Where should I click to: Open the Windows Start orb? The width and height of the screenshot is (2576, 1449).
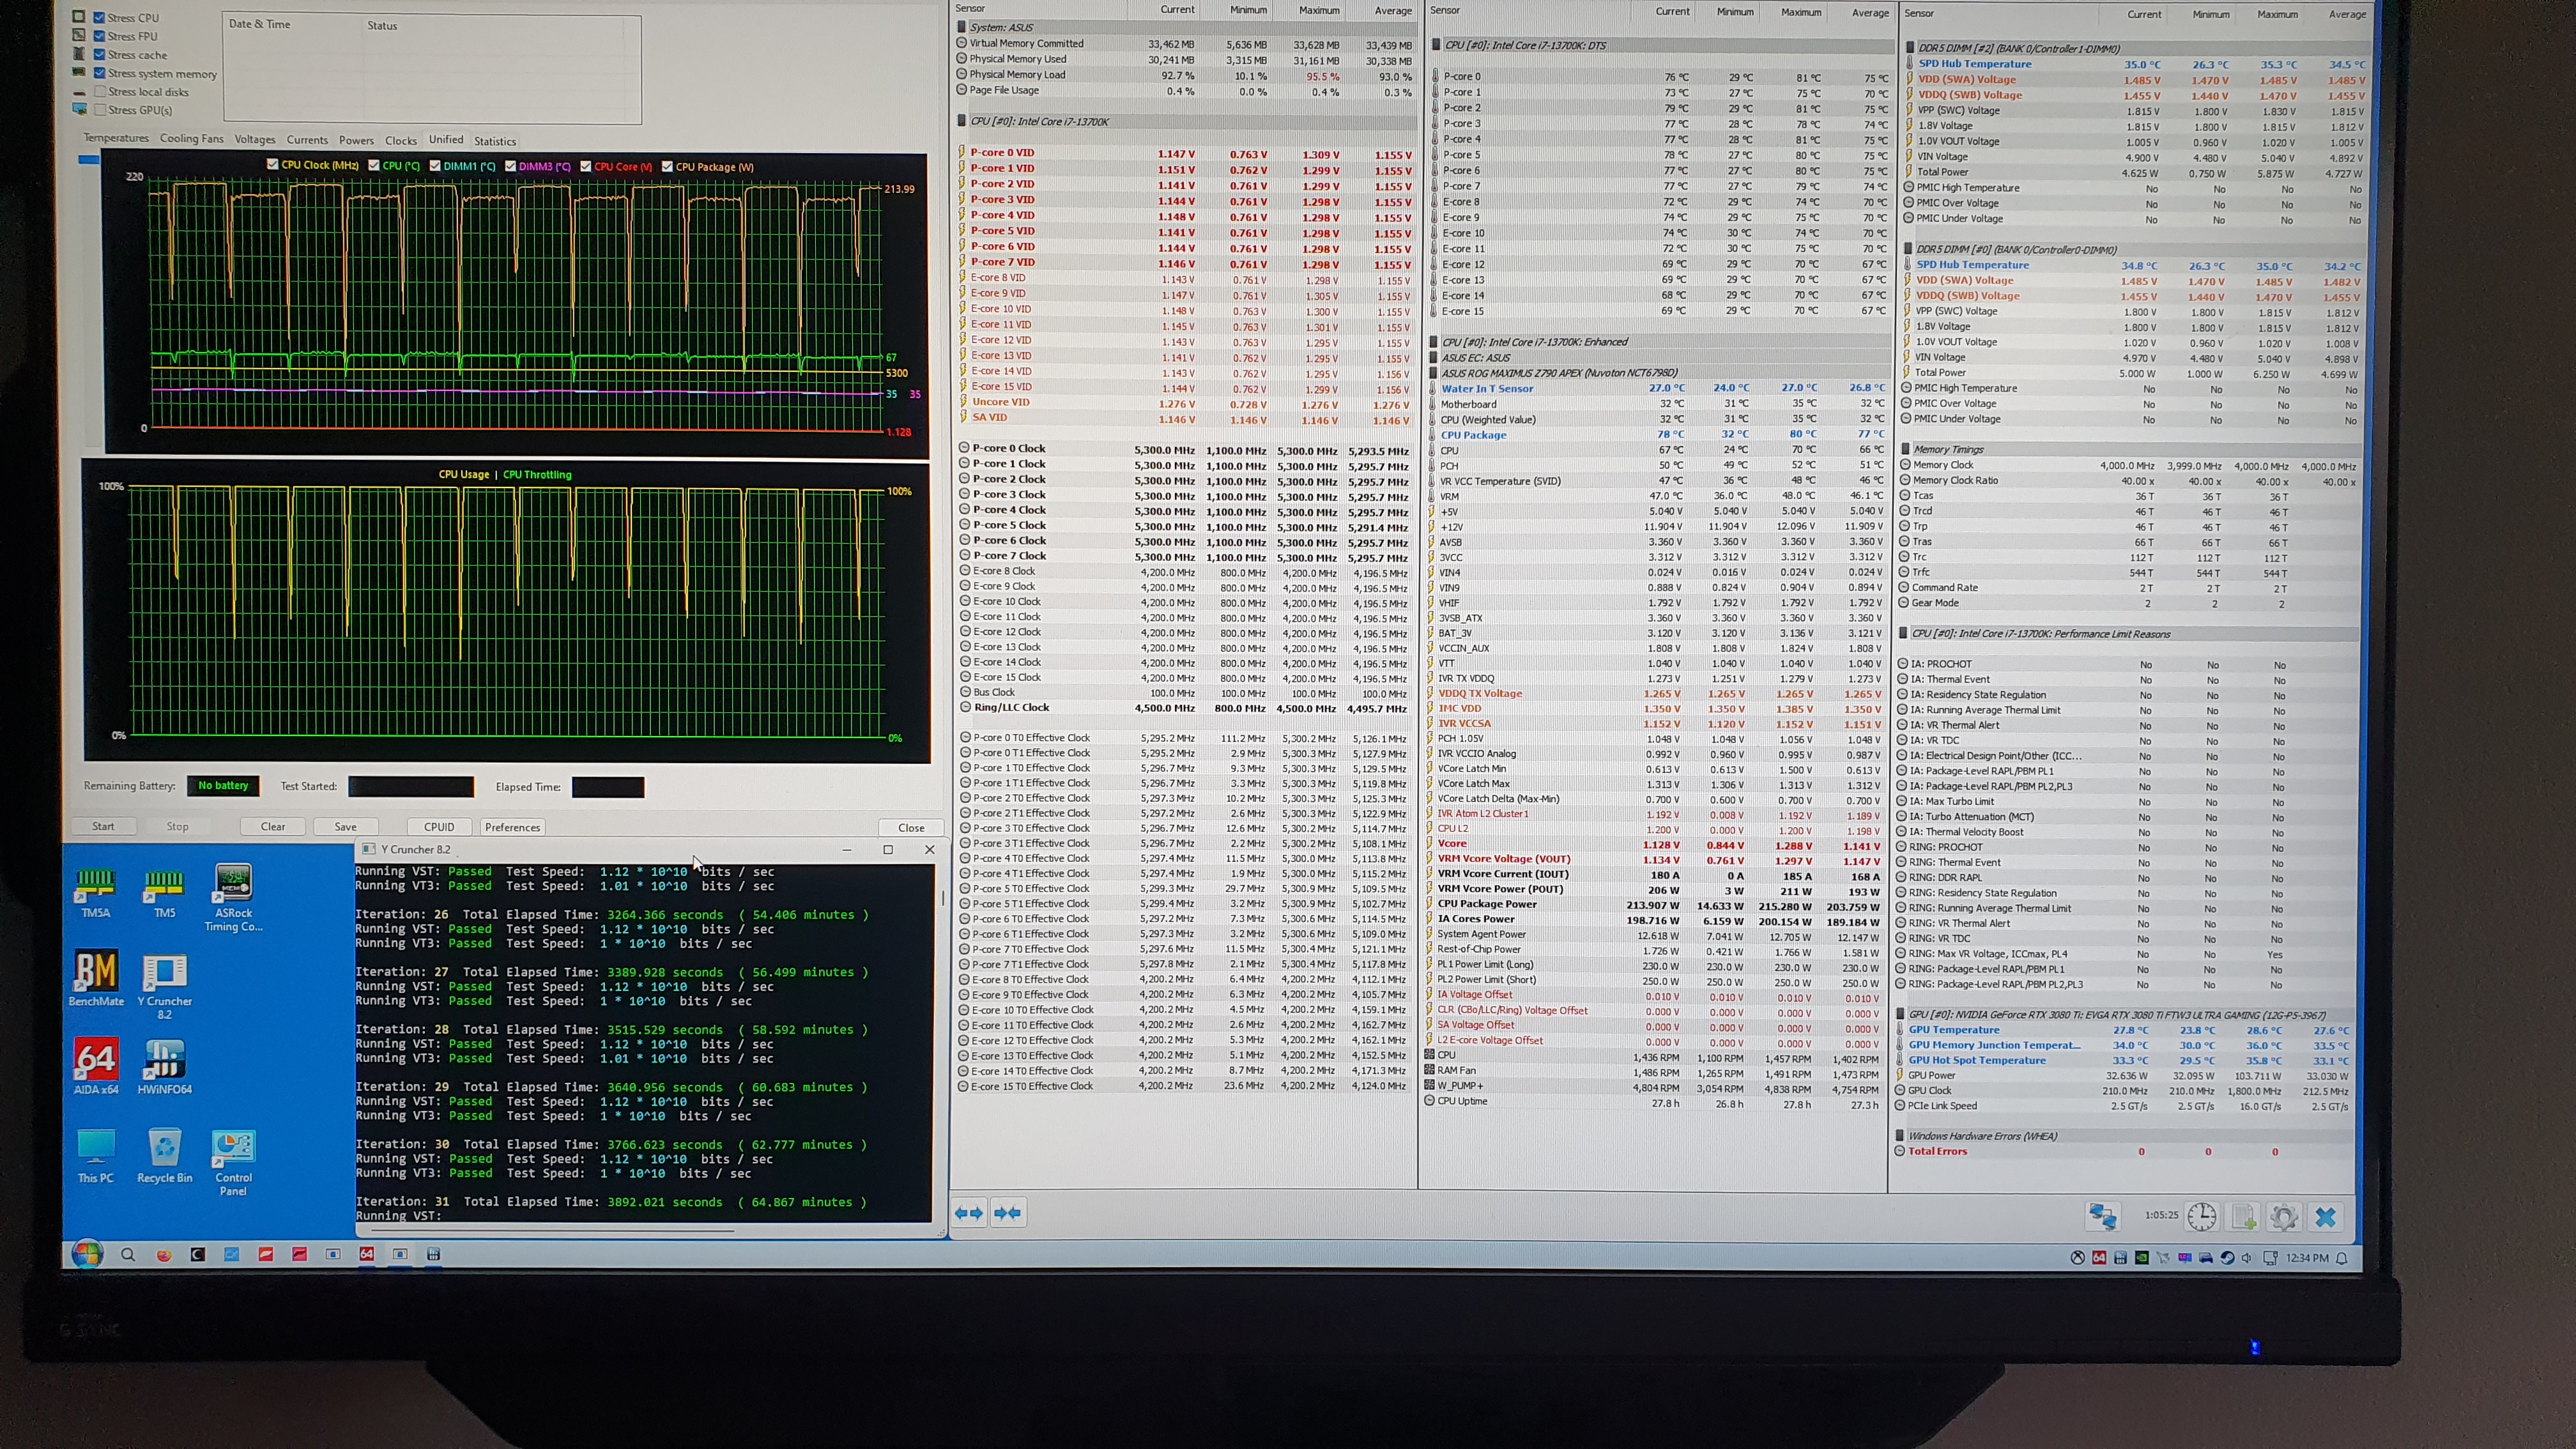(87, 1253)
